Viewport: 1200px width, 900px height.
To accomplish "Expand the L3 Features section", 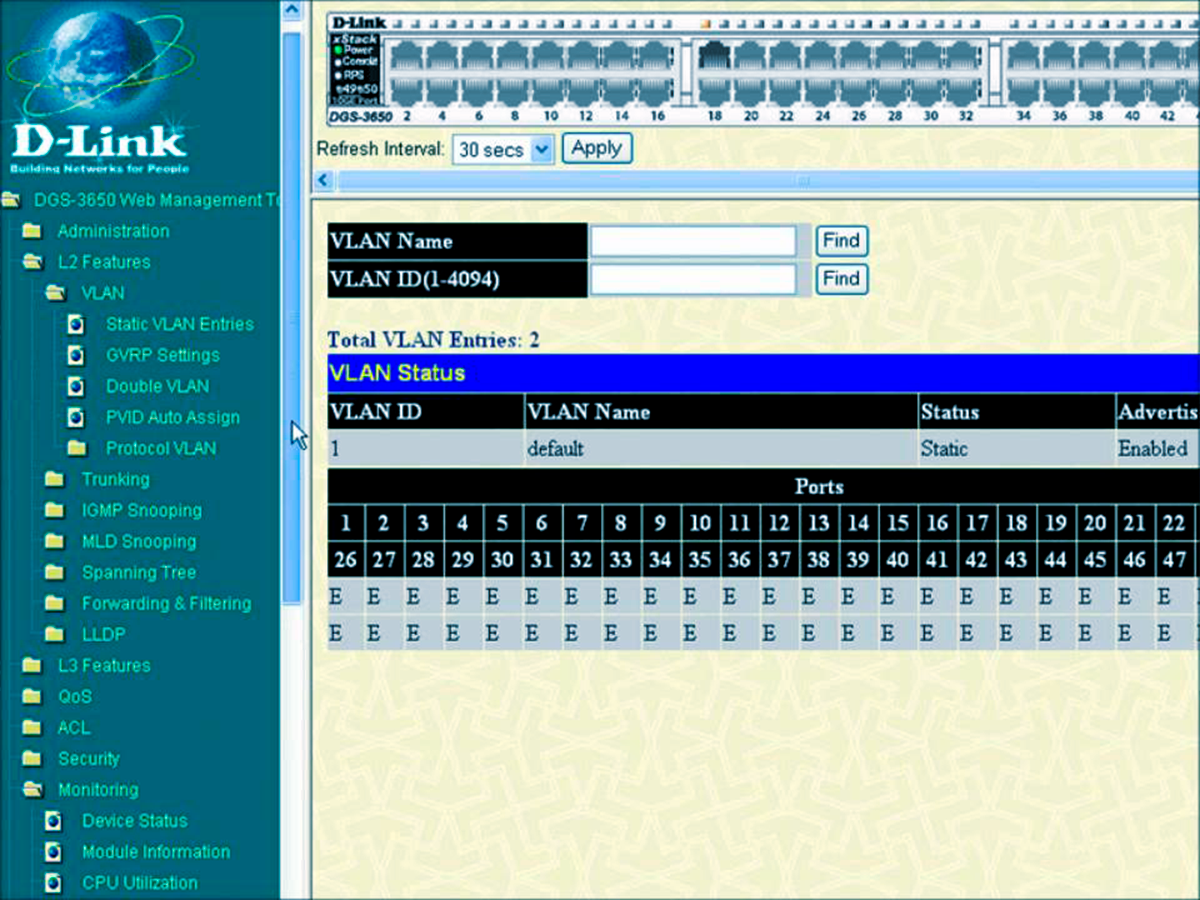I will (104, 665).
